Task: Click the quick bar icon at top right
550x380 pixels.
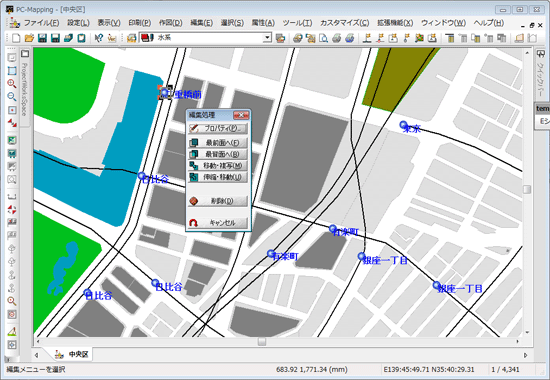Action: point(541,54)
